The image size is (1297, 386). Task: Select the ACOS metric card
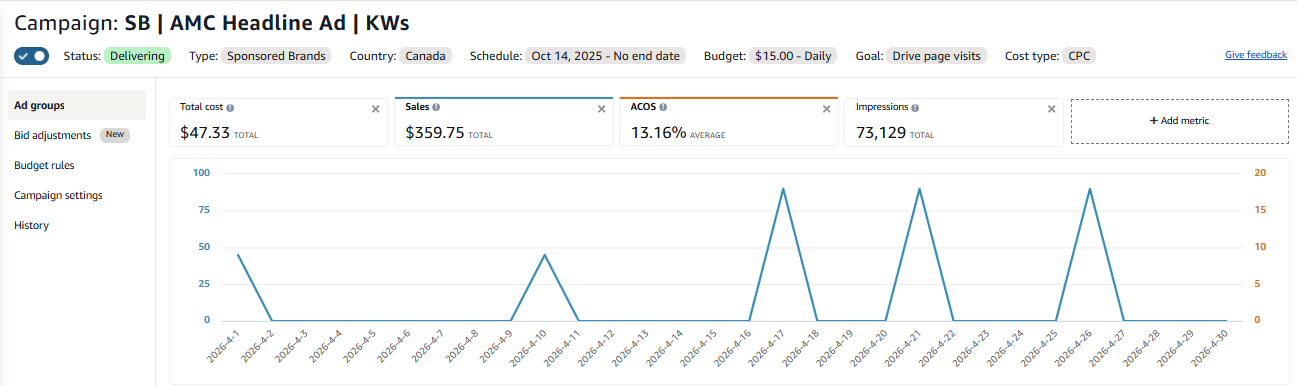pyautogui.click(x=728, y=122)
